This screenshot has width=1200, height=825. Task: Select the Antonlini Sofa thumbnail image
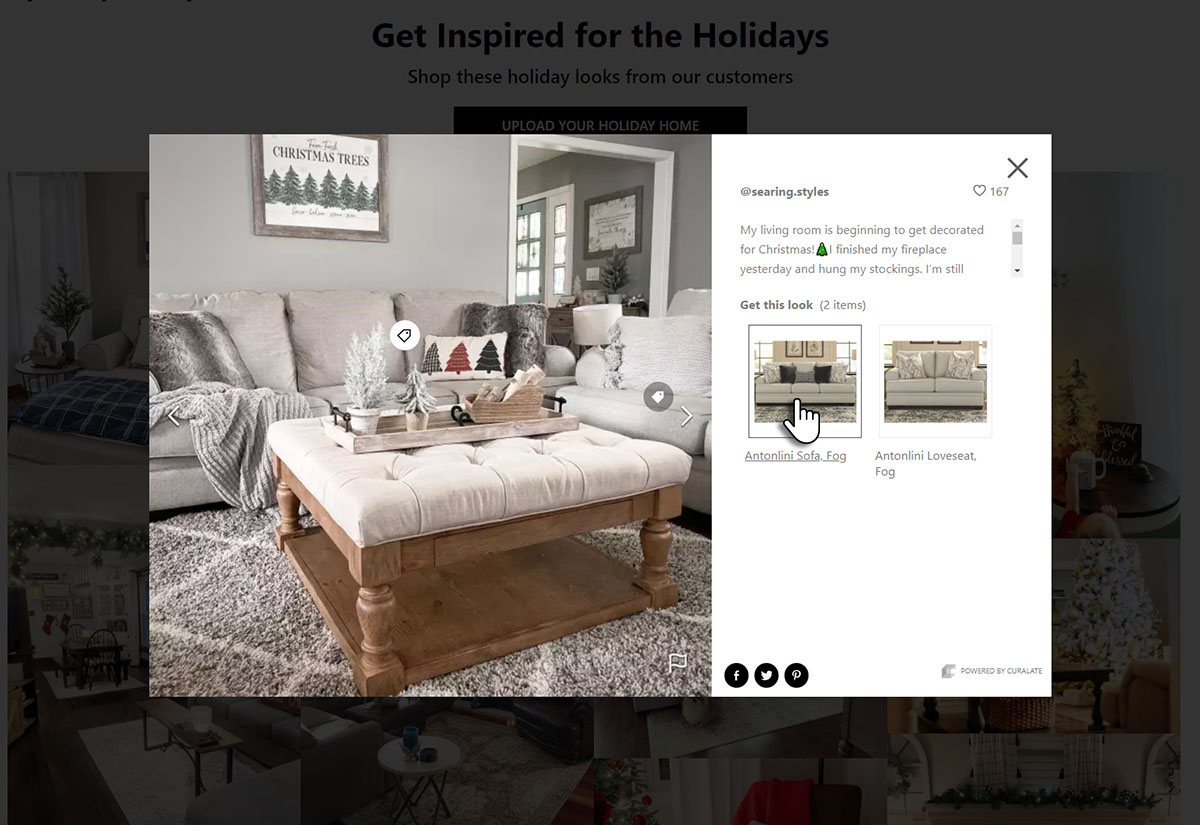click(x=805, y=381)
